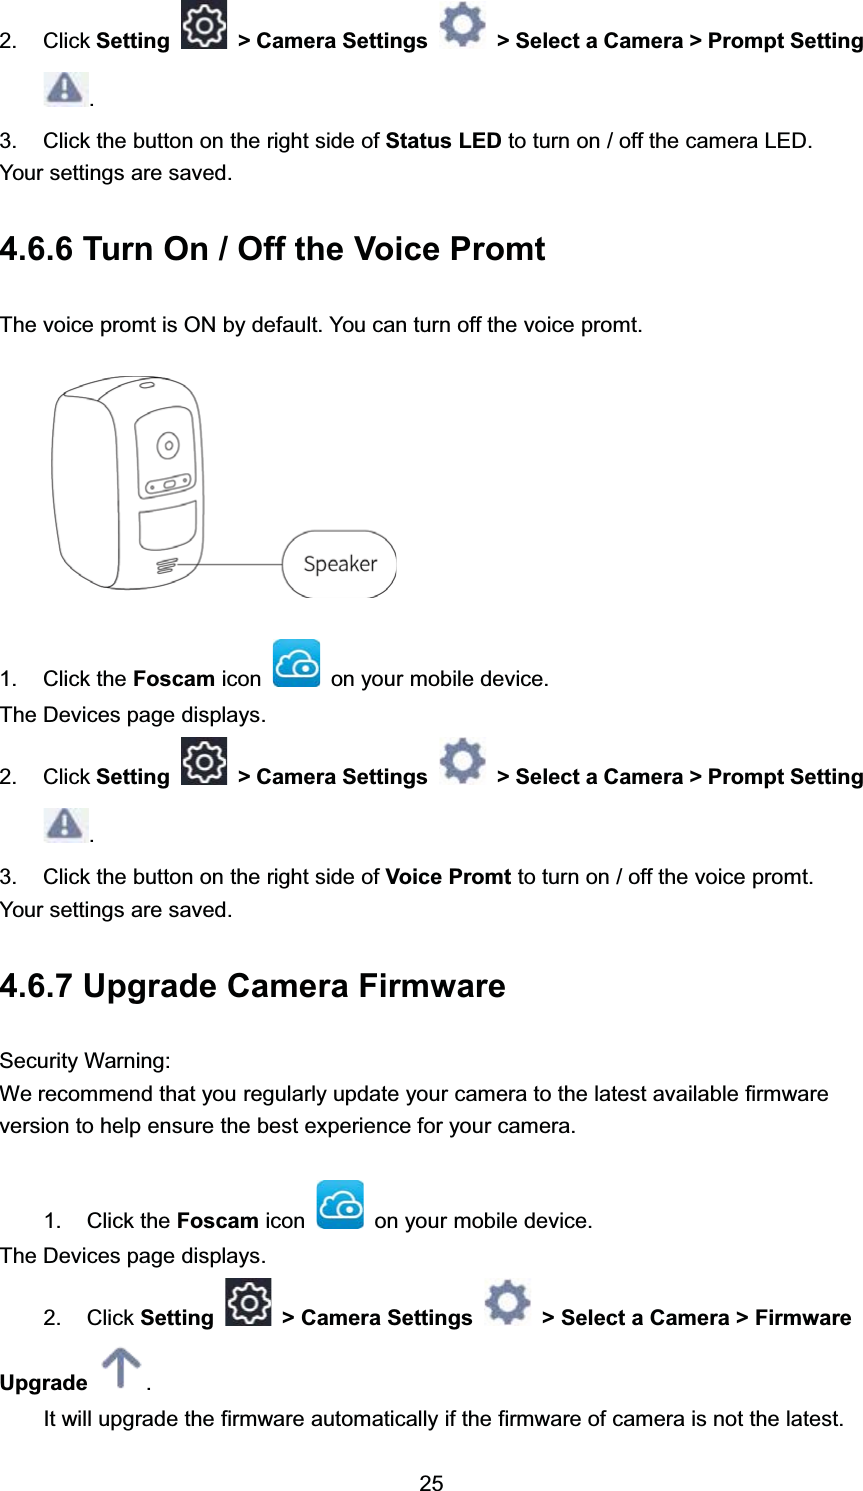This screenshot has height=1491, width=863.
Task: Click the Firmware Upgrade arrow icon
Action: (x=121, y=1368)
